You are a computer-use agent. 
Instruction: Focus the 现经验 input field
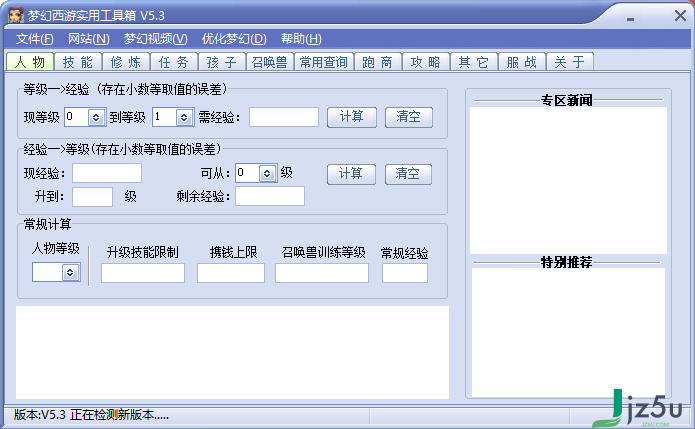coord(107,173)
